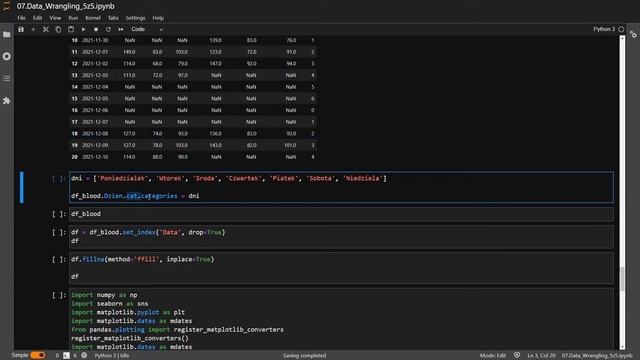Click notebook filename in status bar
Viewport: 640px width, 360px height.
597,356
